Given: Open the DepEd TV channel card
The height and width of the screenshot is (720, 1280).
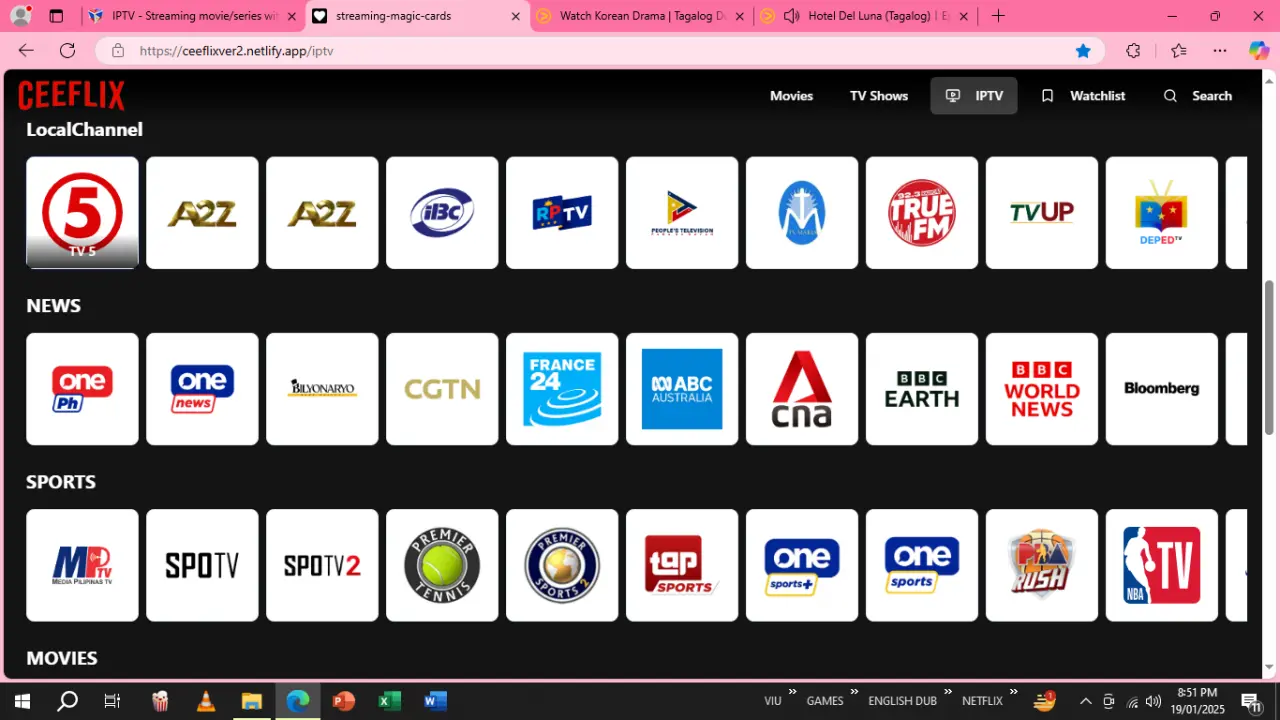Looking at the screenshot, I should 1162,213.
